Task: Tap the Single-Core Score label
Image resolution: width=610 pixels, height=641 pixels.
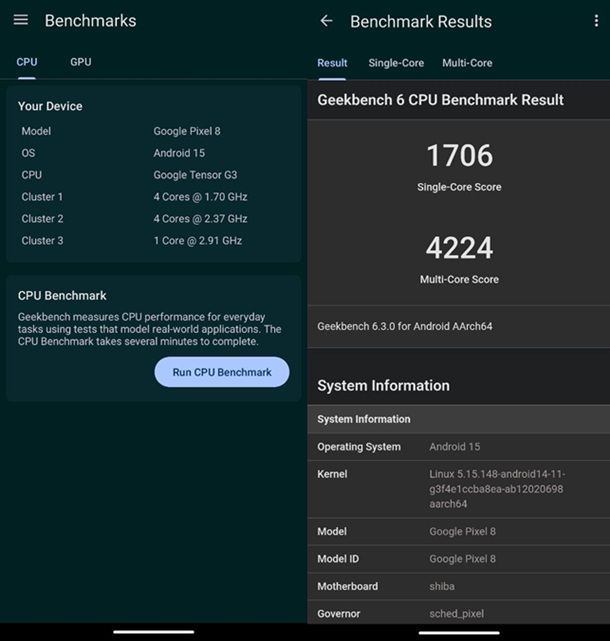Action: [459, 187]
